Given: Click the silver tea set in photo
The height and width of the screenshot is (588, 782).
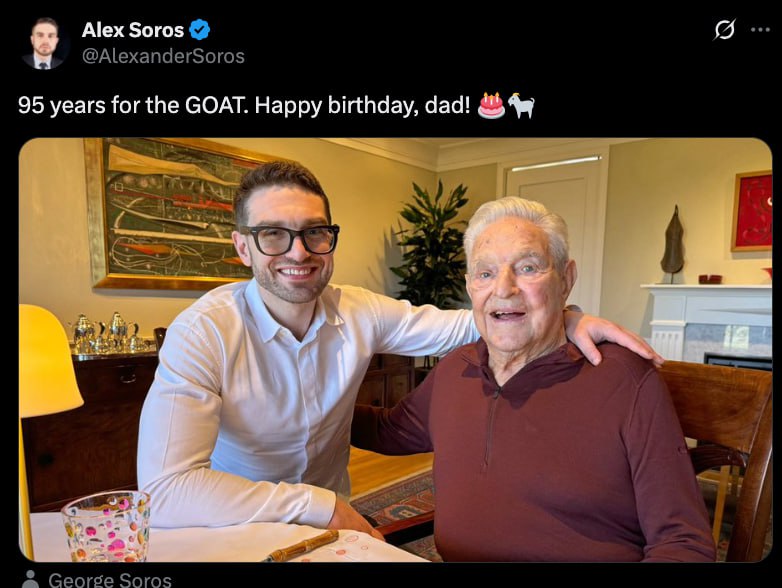Looking at the screenshot, I should [108, 333].
